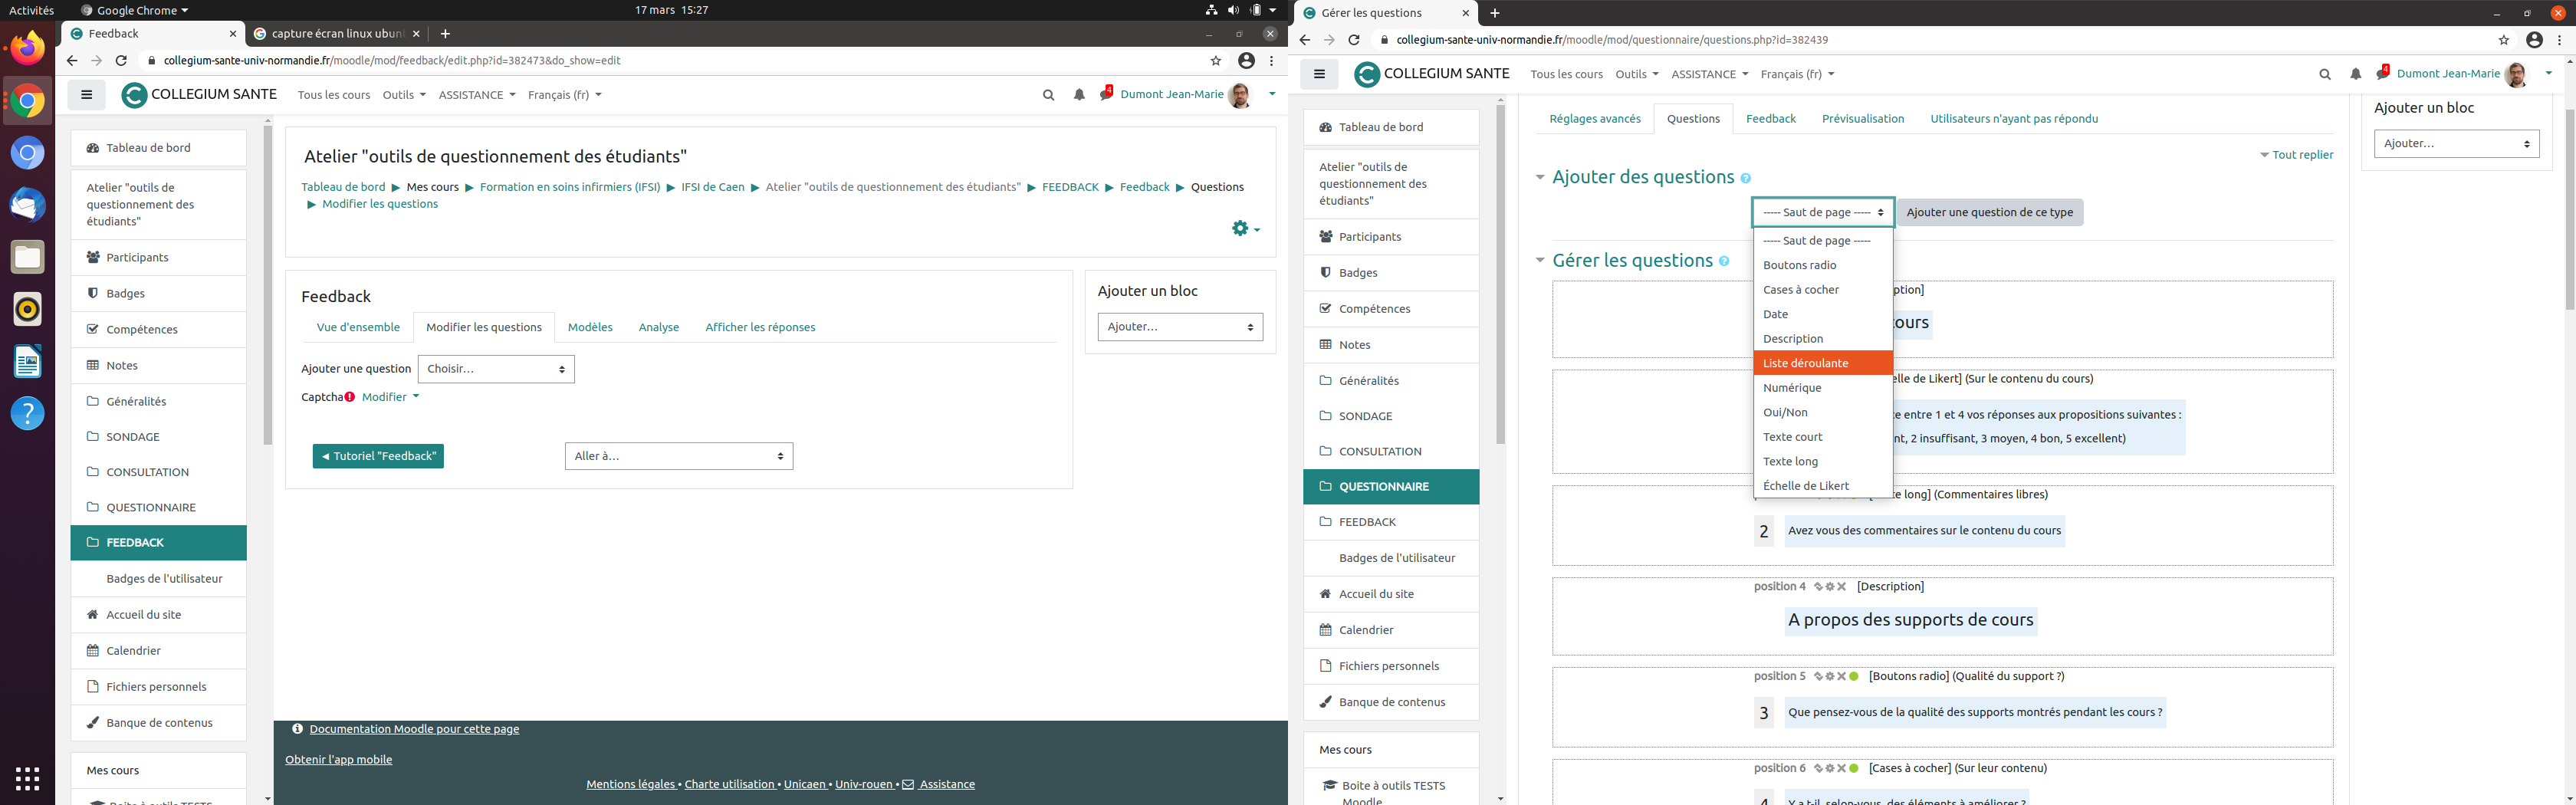Toggle the green required dot on position 5
2576x805 pixels.
tap(1853, 677)
